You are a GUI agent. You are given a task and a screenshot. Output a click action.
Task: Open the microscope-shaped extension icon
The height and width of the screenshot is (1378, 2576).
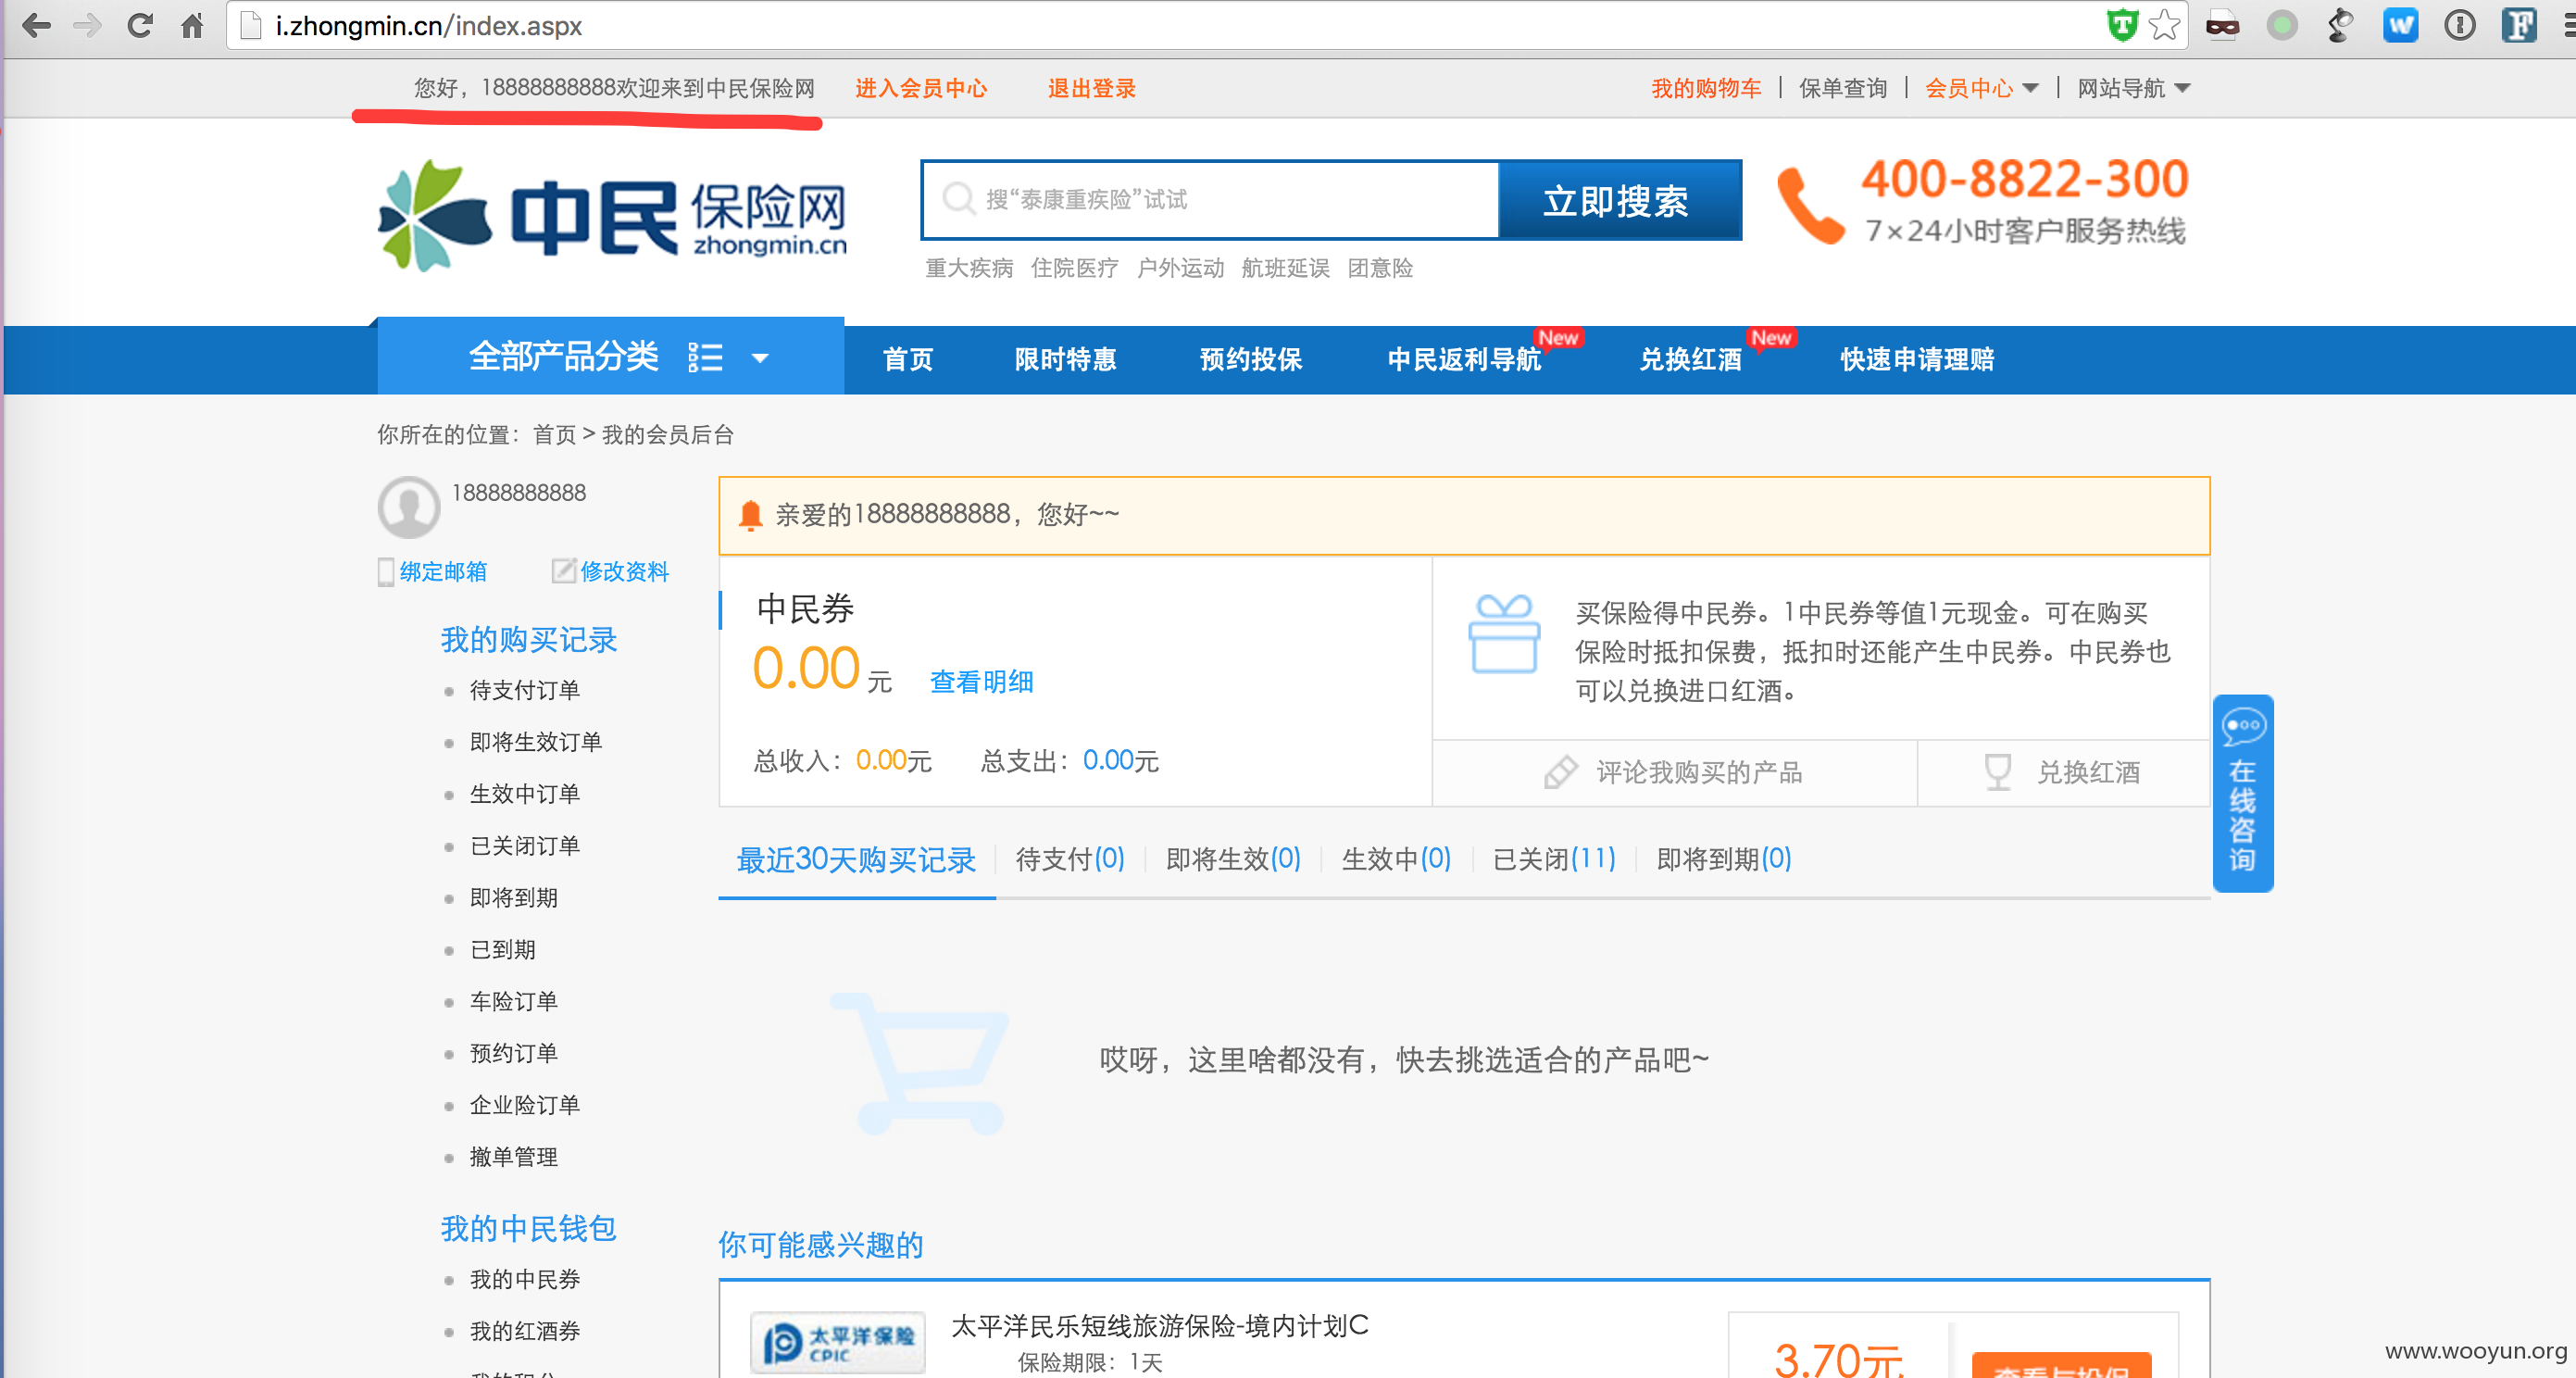click(x=2340, y=25)
